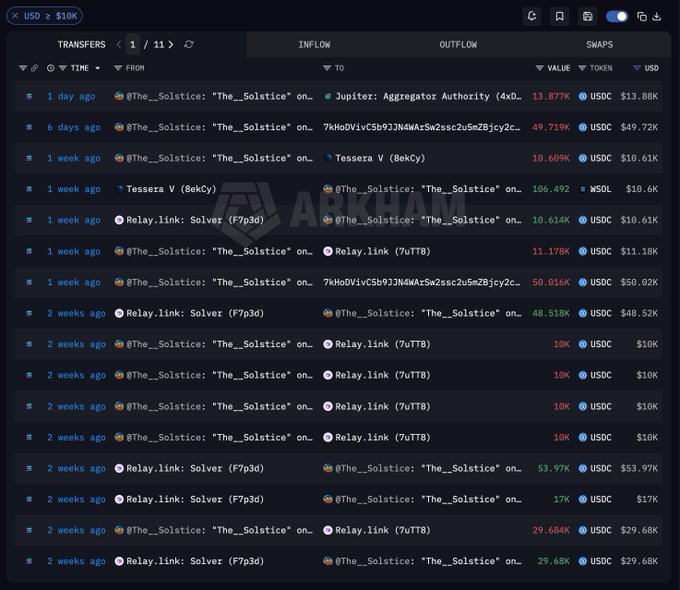The height and width of the screenshot is (590, 680).
Task: Open Relay.link (7uTT8) in the $11.18K row
Action: coord(382,251)
